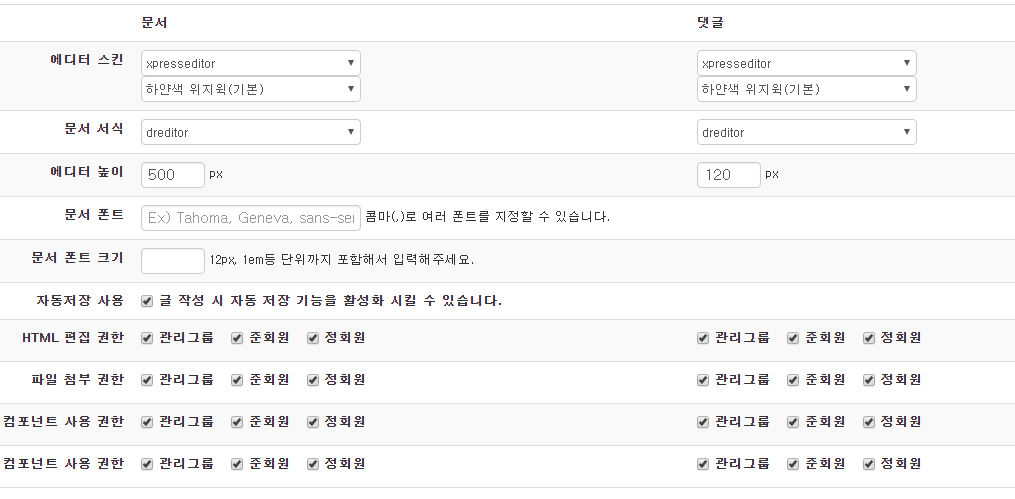Uncheck document HTML 편집 권한 관리그룹
The width and height of the screenshot is (1015, 499).
click(x=147, y=338)
